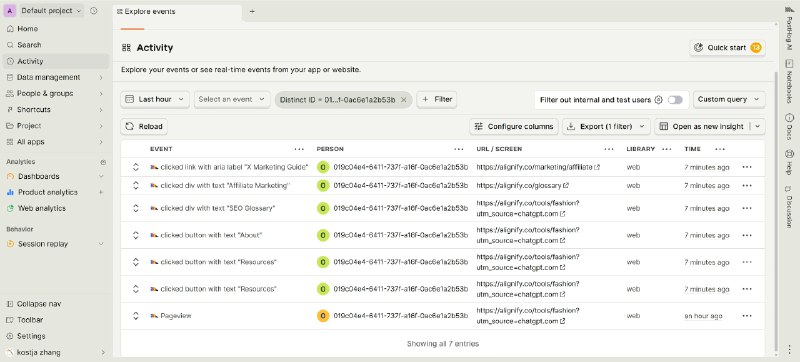The image size is (800, 362).
Task: Click the Filter button
Action: click(x=437, y=99)
